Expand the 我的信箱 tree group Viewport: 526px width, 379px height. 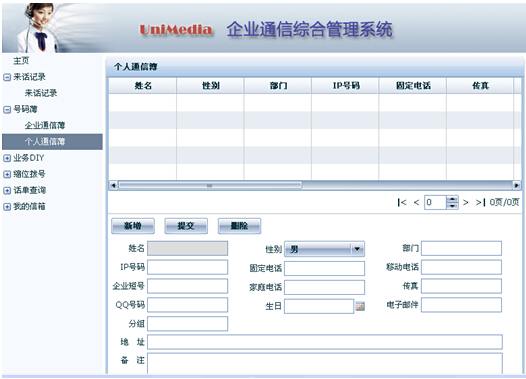click(x=7, y=207)
